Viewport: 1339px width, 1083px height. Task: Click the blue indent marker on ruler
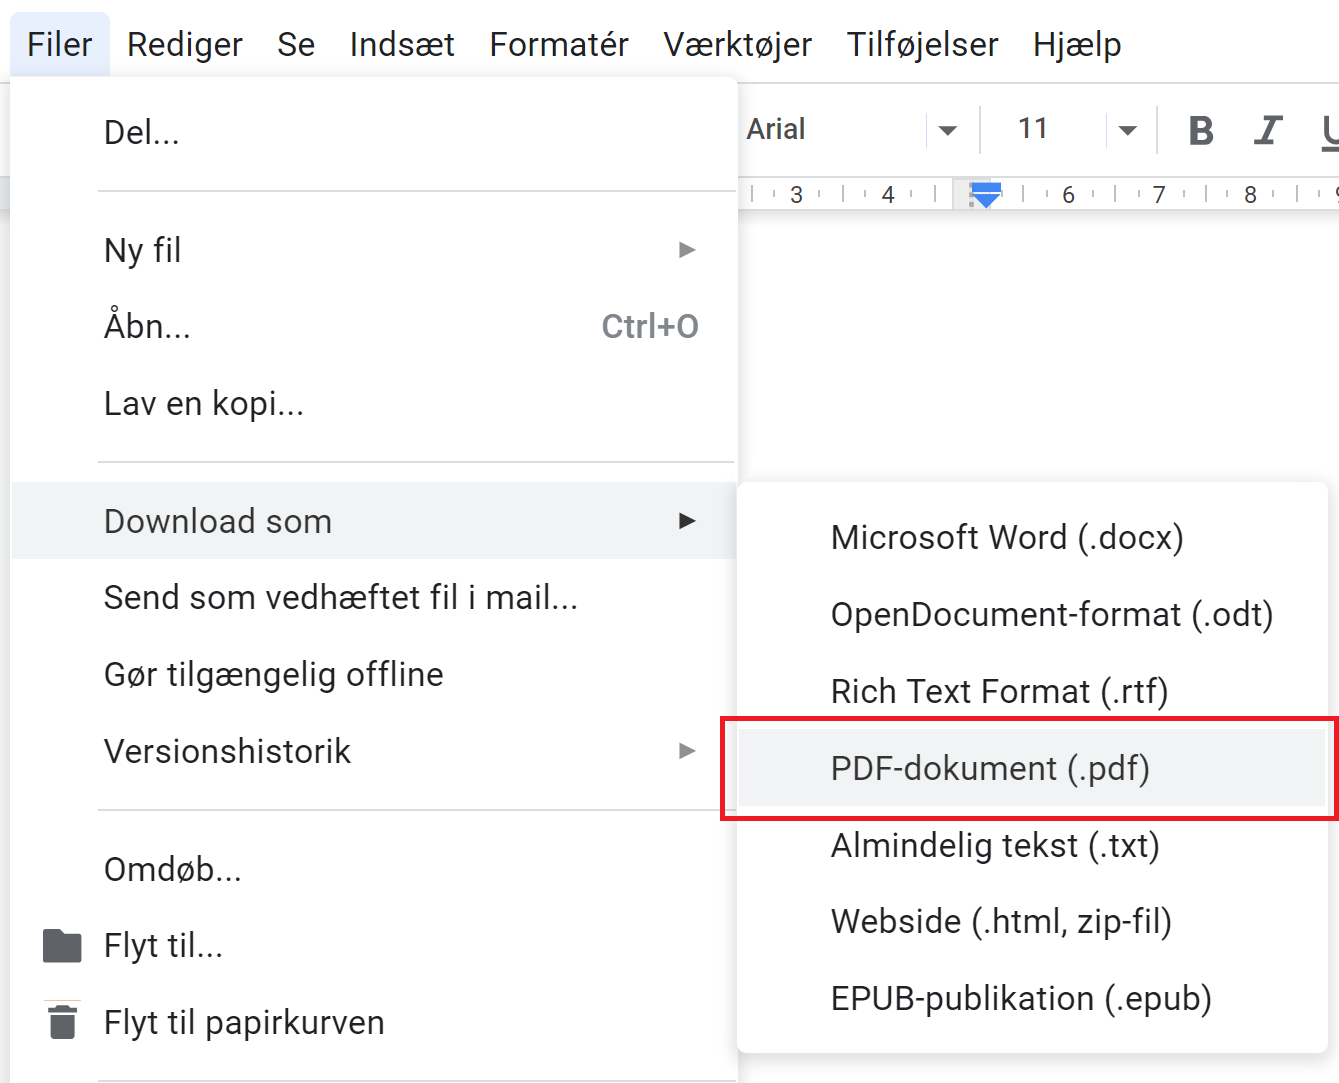click(x=986, y=194)
